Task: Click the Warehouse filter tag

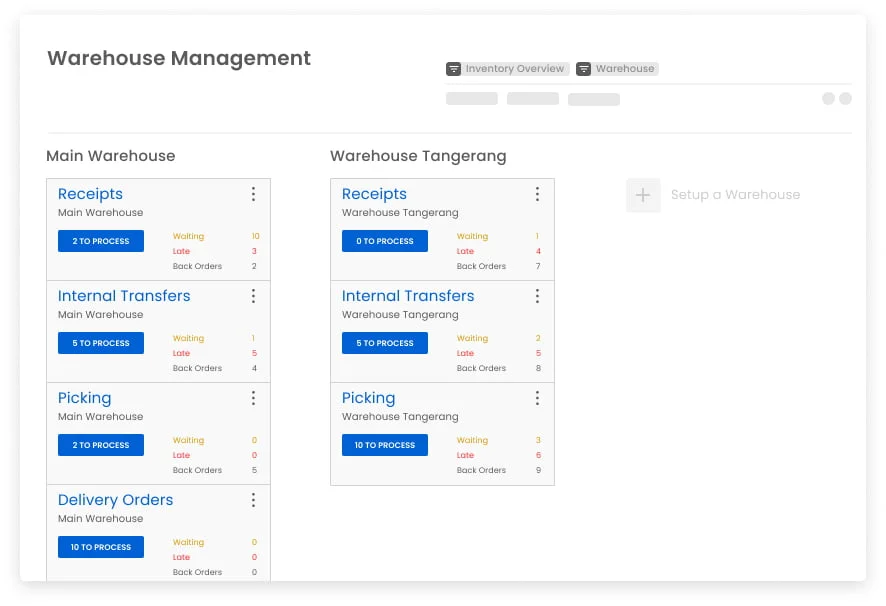Action: point(617,69)
